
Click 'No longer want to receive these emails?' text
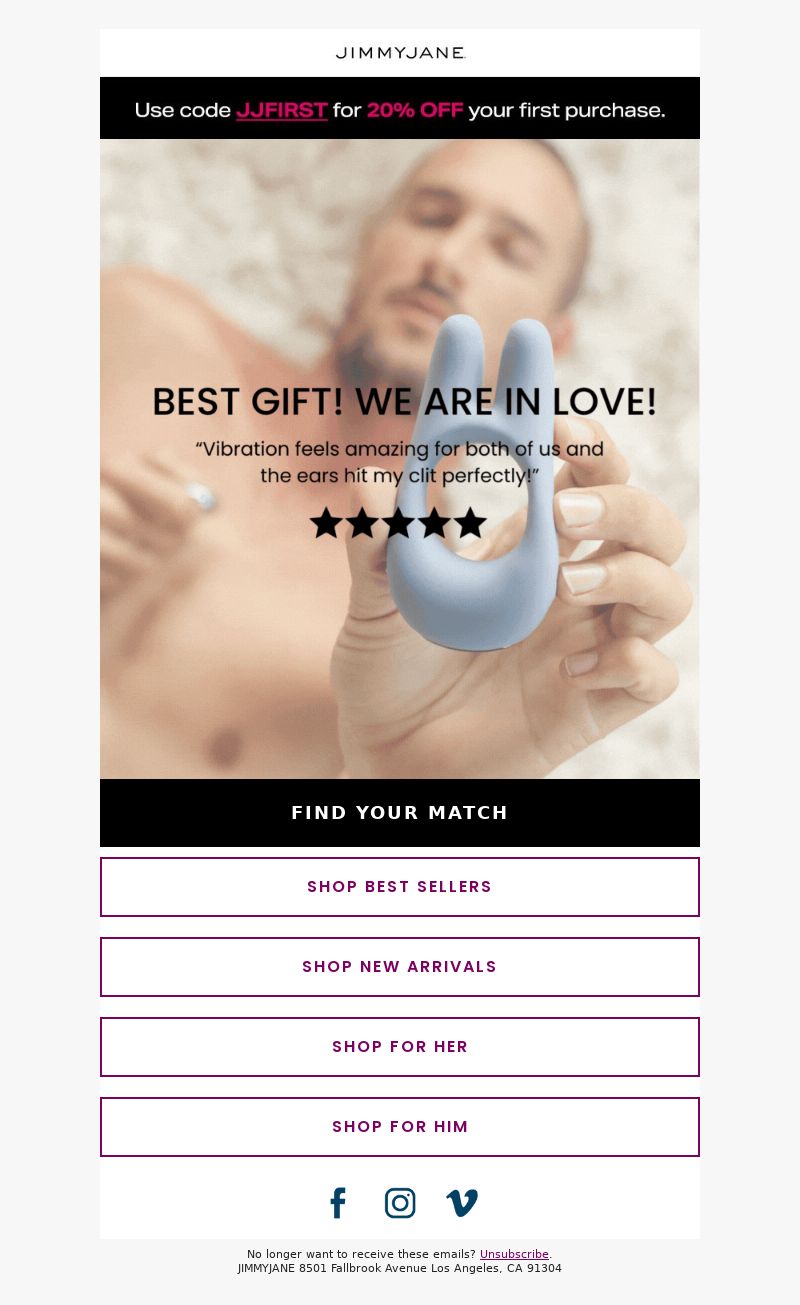(x=361, y=1254)
